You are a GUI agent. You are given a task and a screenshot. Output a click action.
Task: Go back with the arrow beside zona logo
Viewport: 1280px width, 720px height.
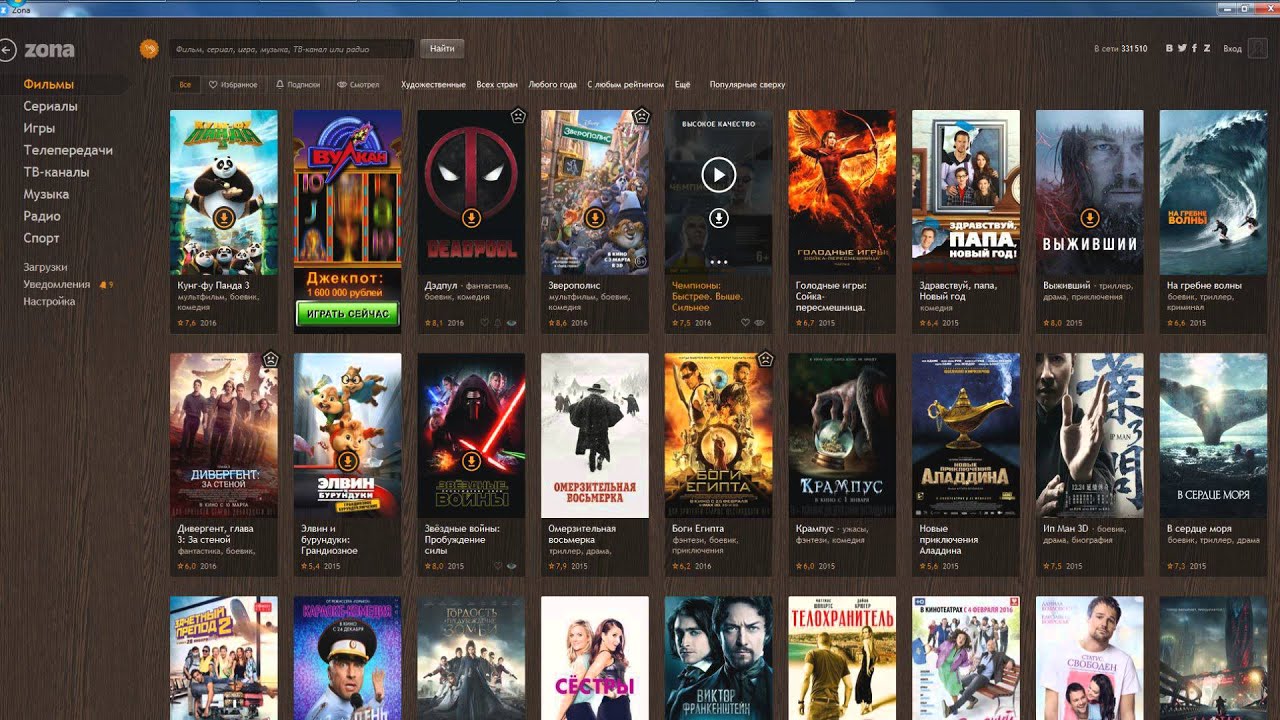coord(7,49)
